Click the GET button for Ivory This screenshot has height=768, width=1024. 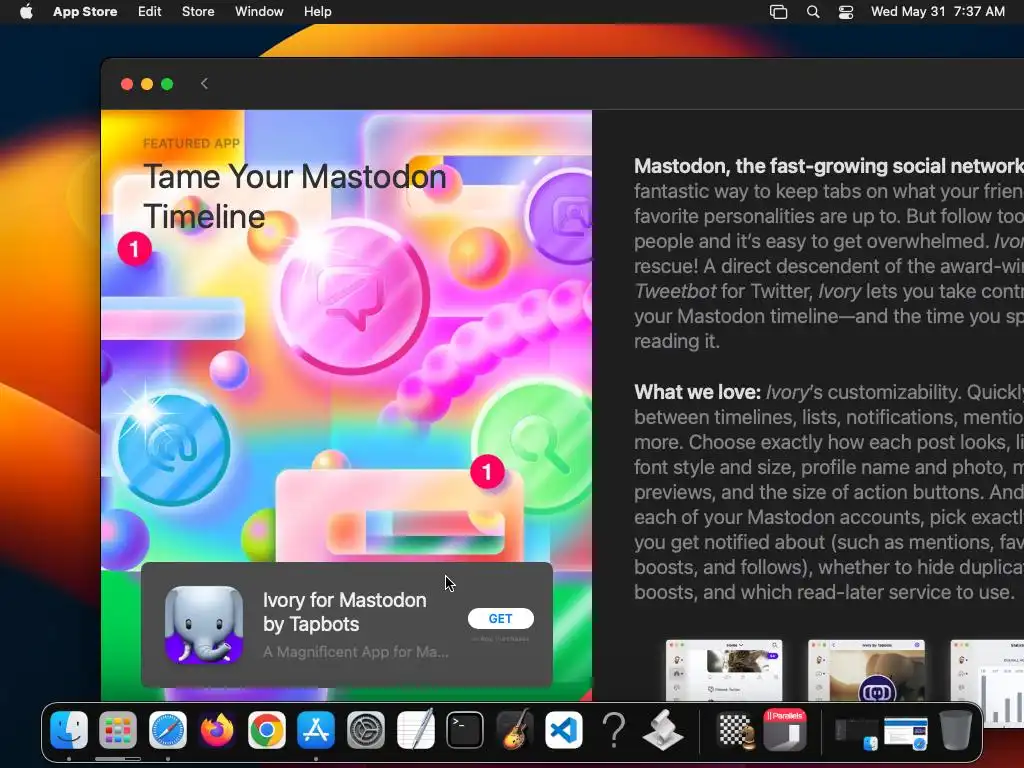500,618
